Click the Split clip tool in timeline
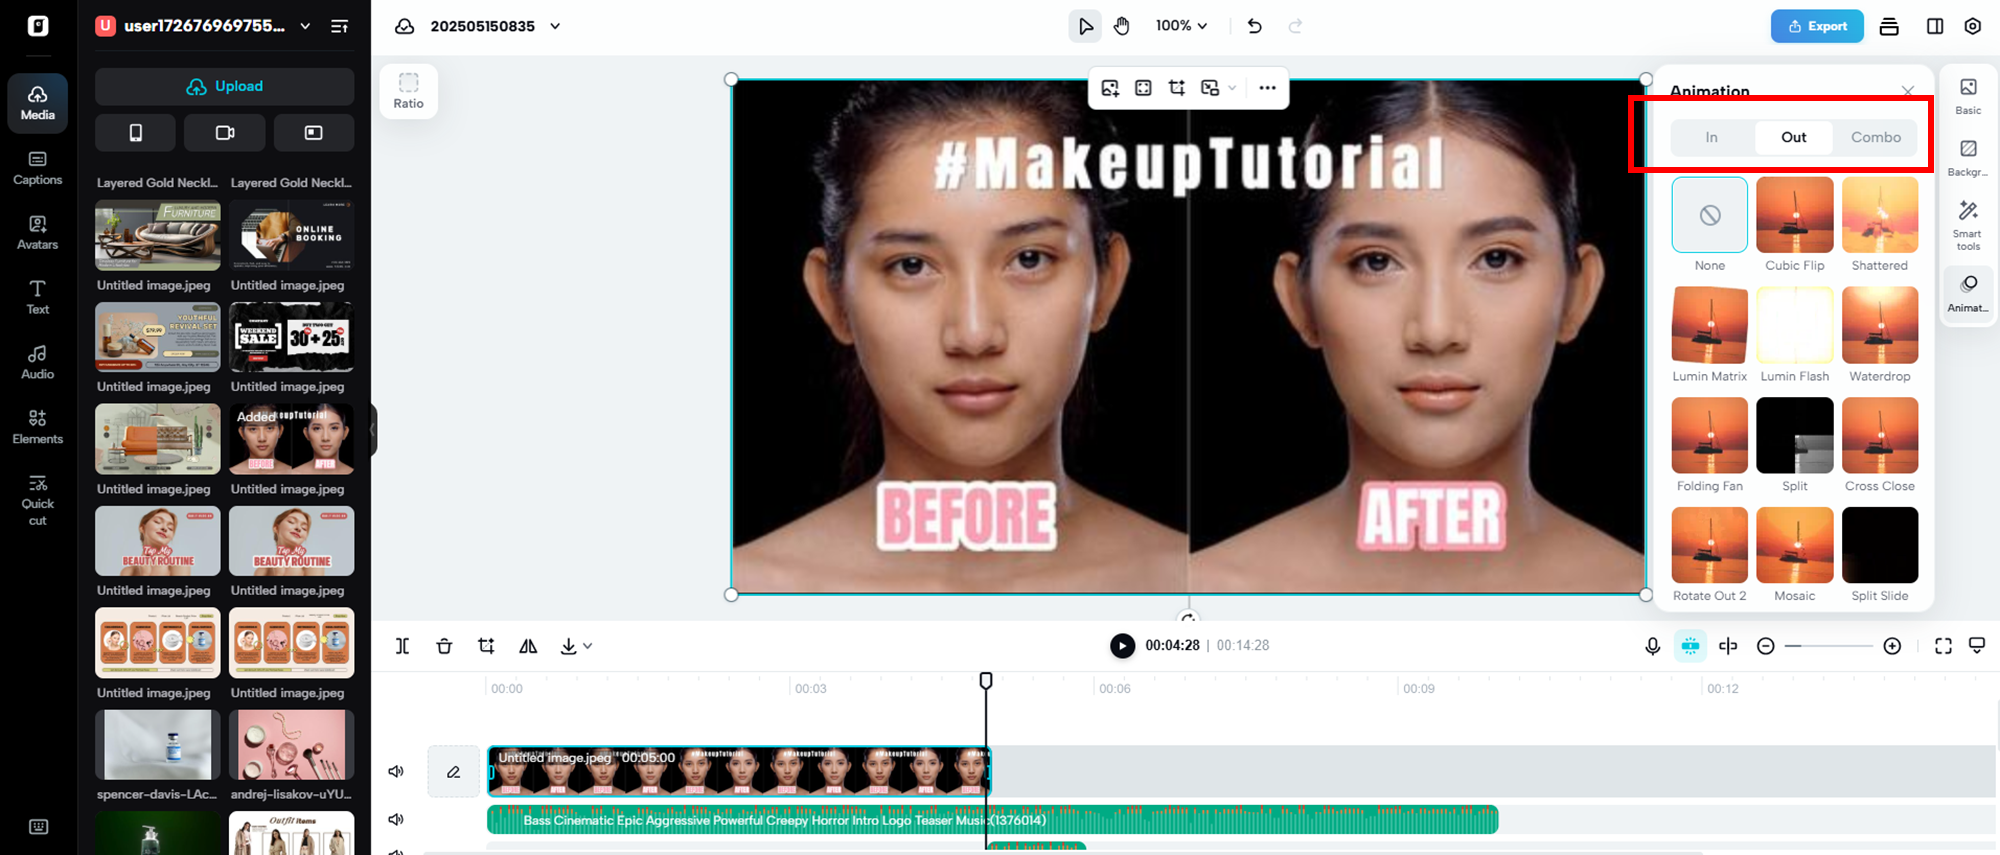 (402, 646)
